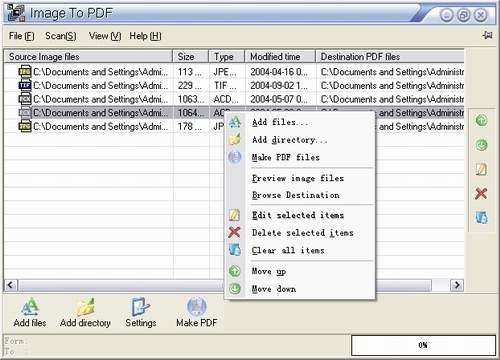Screen dimensions: 500x360
Task: Click the Make PDF button label
Action: coord(197,323)
